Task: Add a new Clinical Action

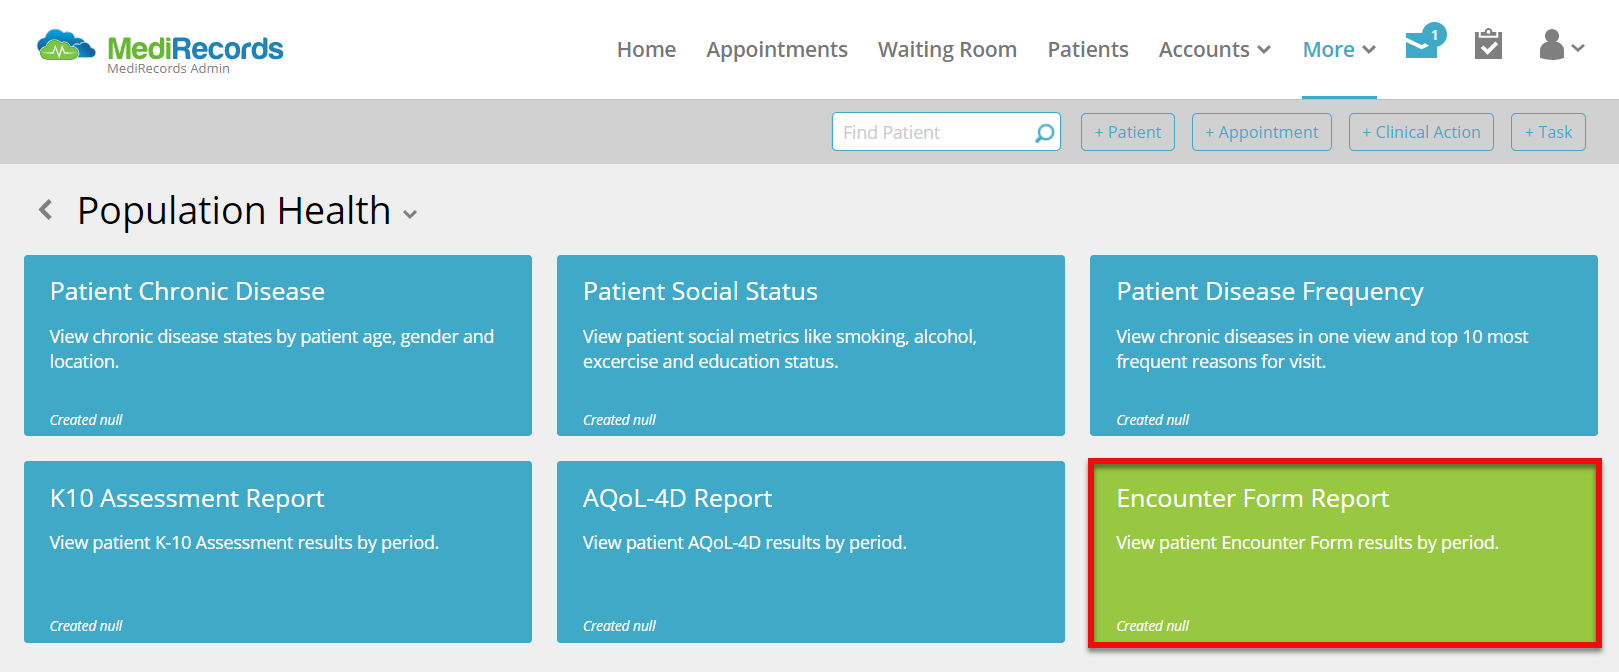Action: pos(1420,132)
